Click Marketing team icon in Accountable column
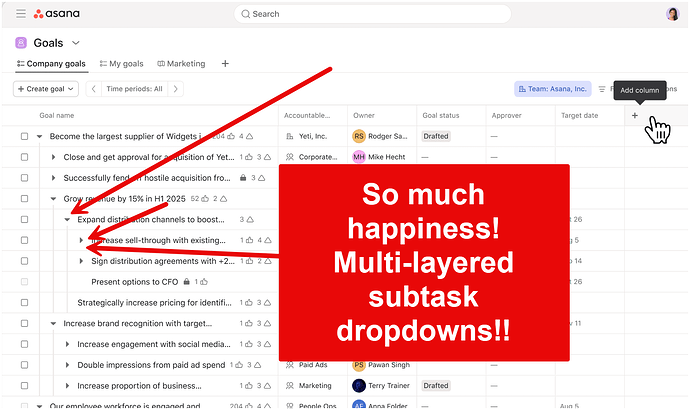This screenshot has height=409, width=690. point(290,386)
